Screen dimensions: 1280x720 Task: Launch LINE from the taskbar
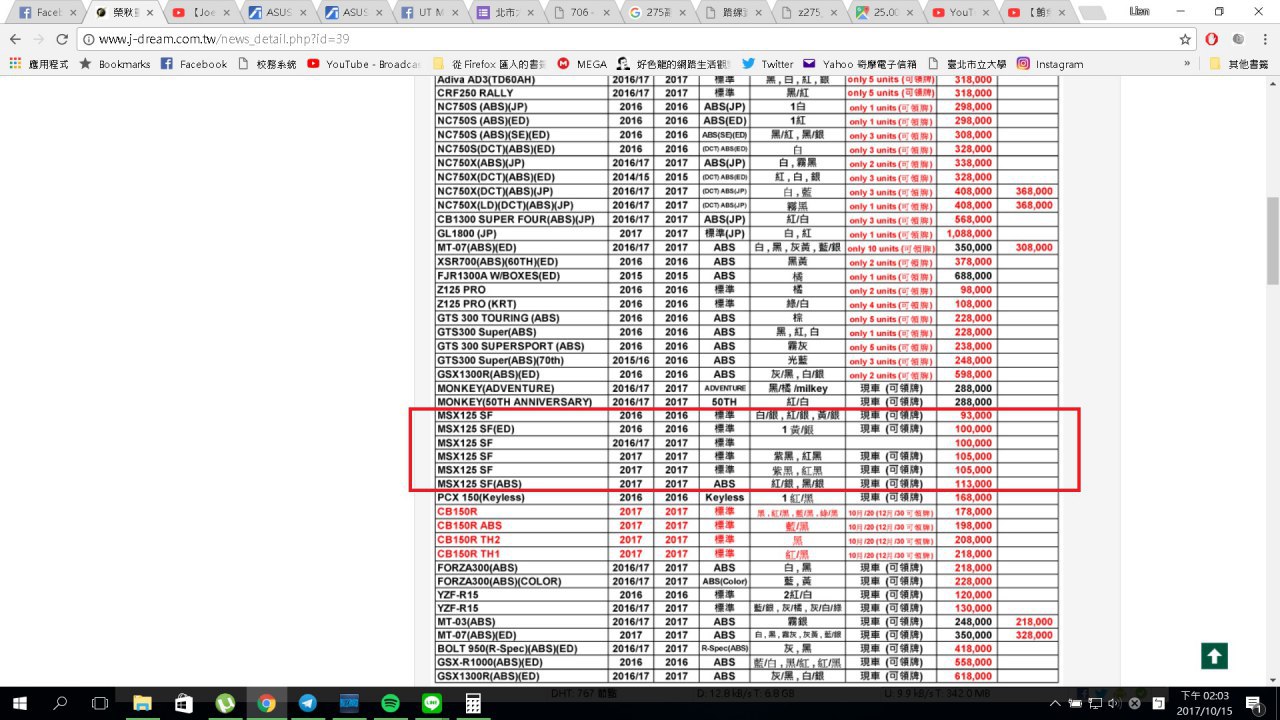click(x=432, y=703)
